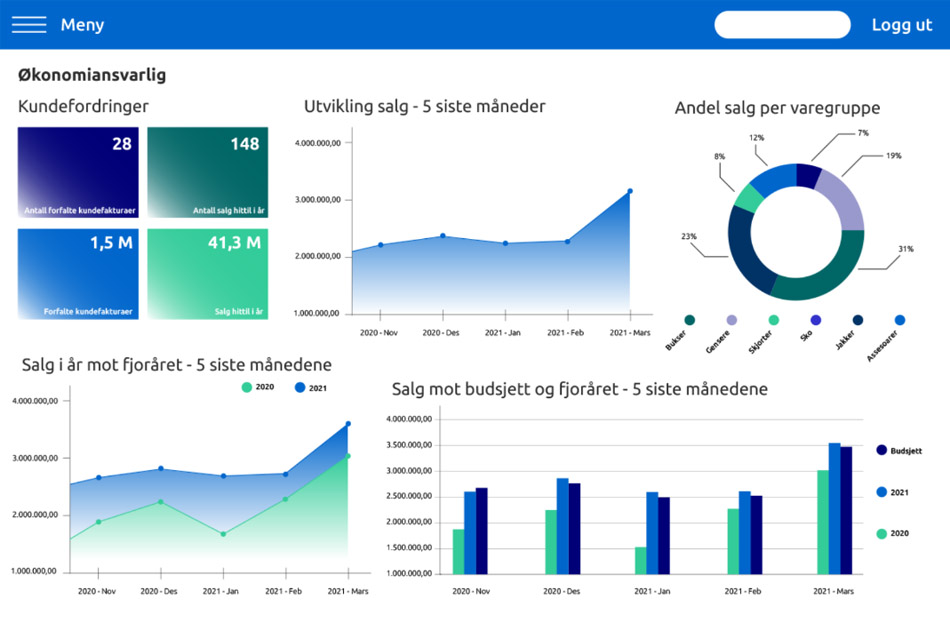This screenshot has width=950, height=619.
Task: Toggle the Bukser legend dot
Action: tap(689, 320)
